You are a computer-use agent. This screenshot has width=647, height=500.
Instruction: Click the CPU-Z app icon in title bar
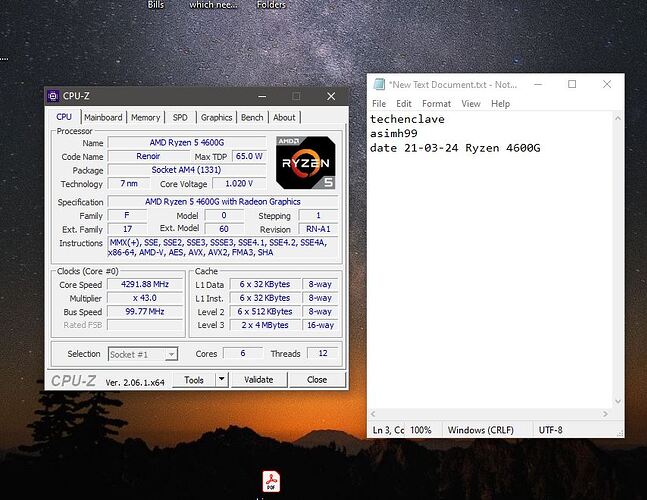pos(53,96)
